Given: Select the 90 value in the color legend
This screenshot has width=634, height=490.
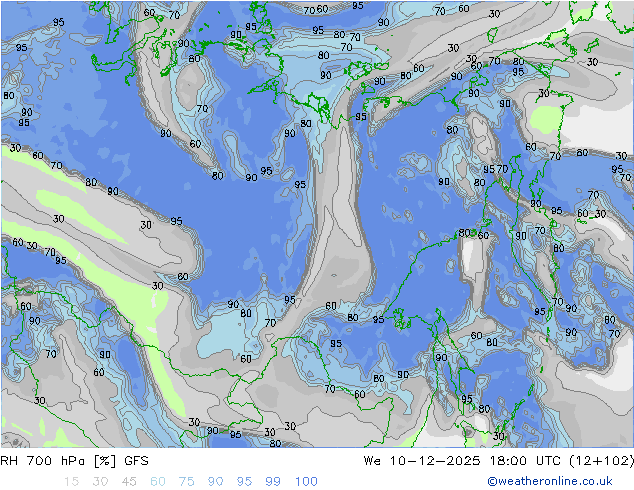Looking at the screenshot, I should [216, 482].
